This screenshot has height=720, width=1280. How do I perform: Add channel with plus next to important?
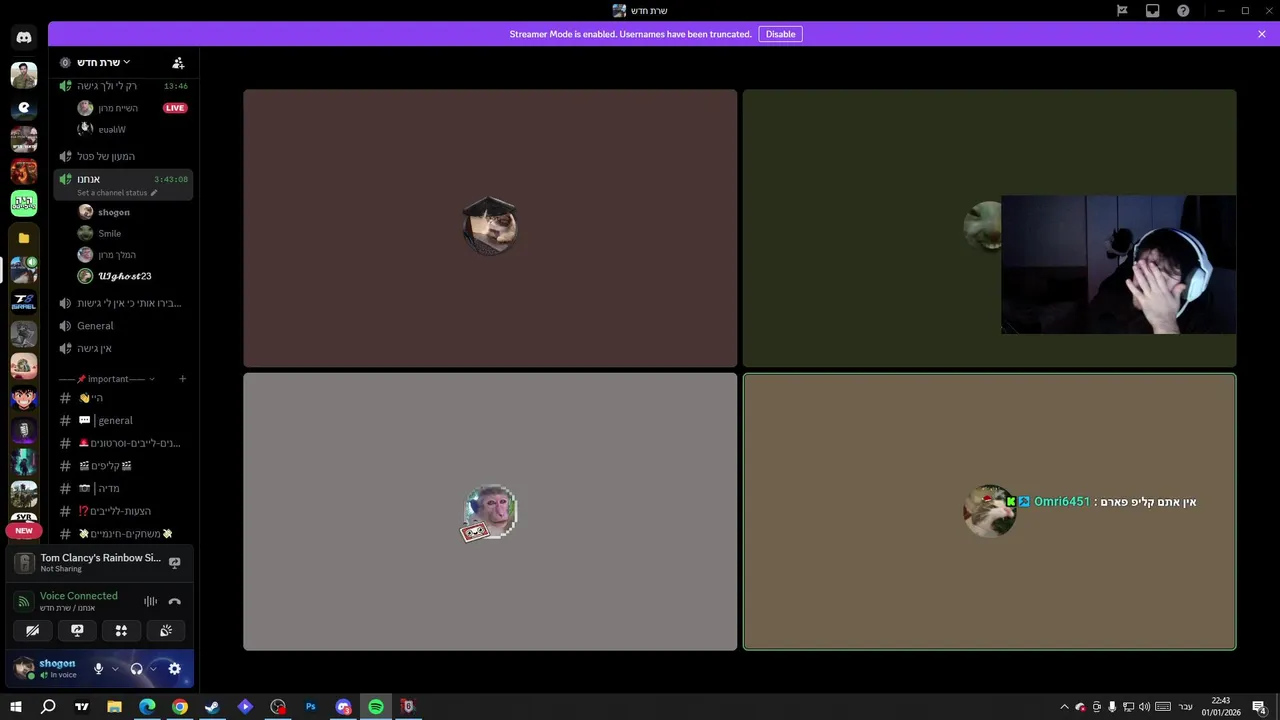coord(182,379)
